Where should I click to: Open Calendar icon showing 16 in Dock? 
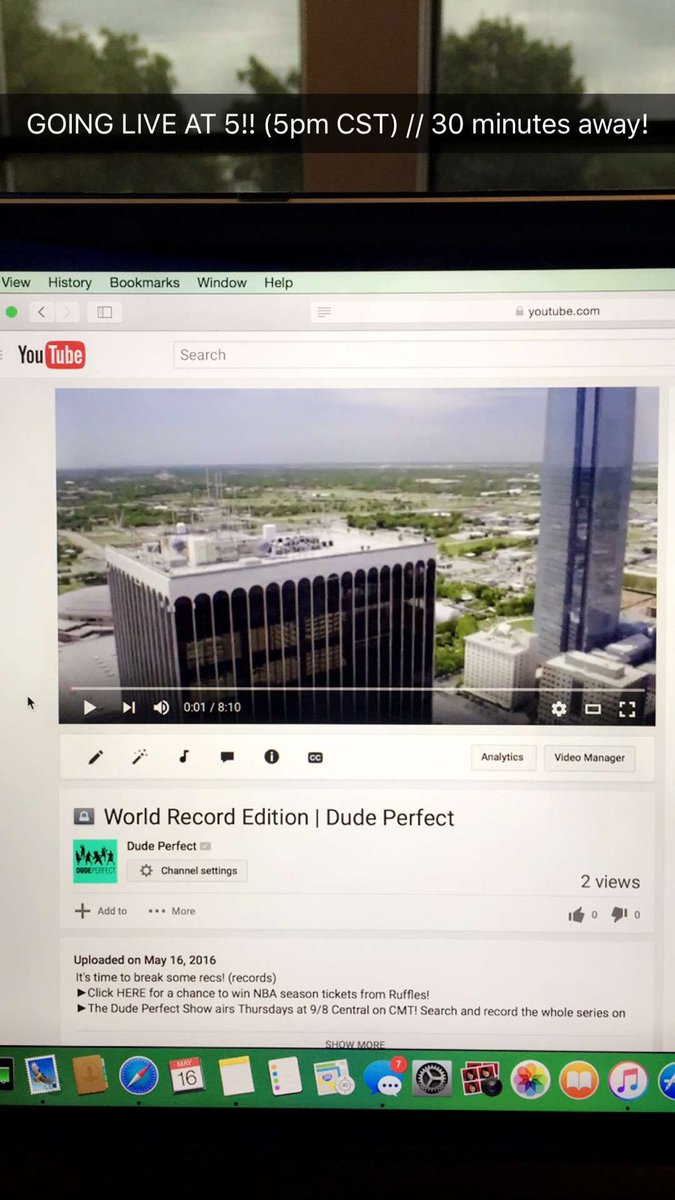pos(187,1077)
